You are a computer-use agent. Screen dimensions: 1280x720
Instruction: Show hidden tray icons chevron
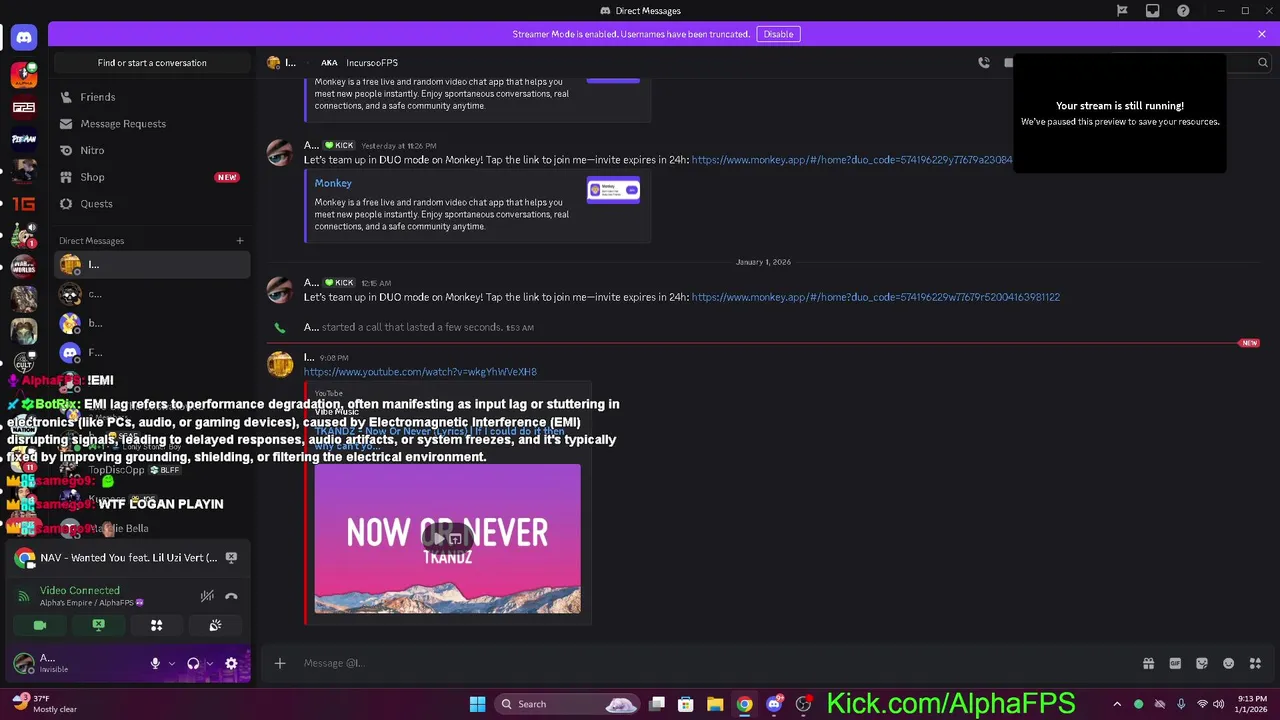coord(1117,704)
